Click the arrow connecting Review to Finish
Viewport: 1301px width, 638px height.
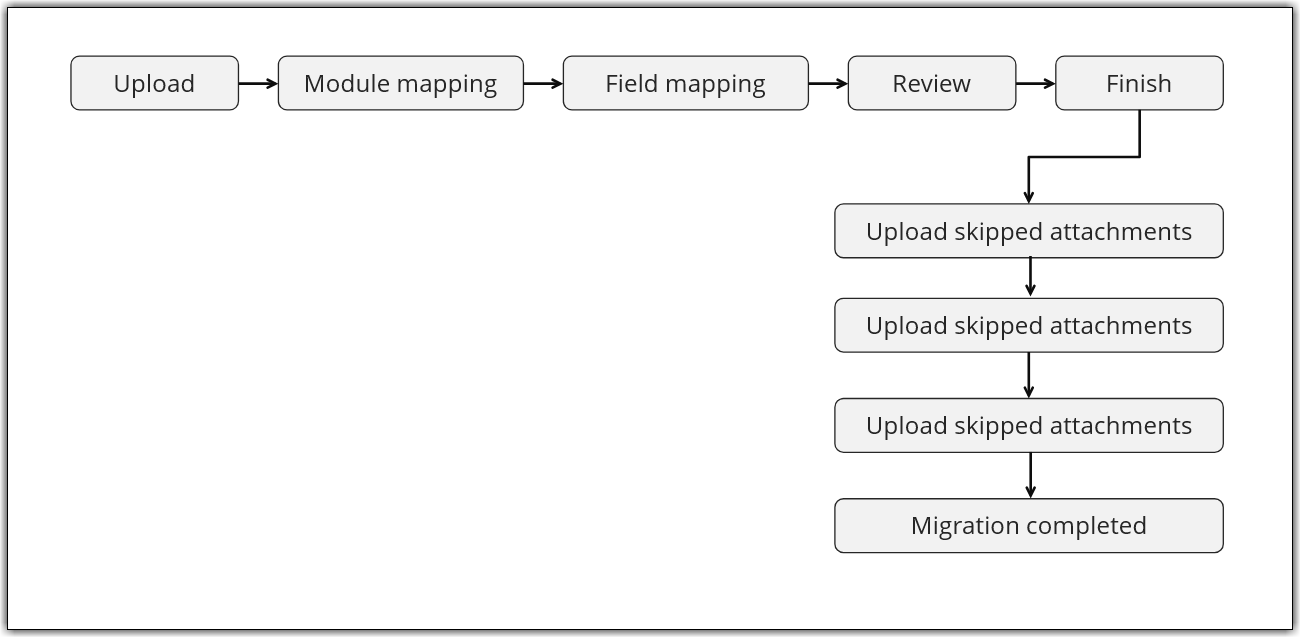click(1034, 84)
